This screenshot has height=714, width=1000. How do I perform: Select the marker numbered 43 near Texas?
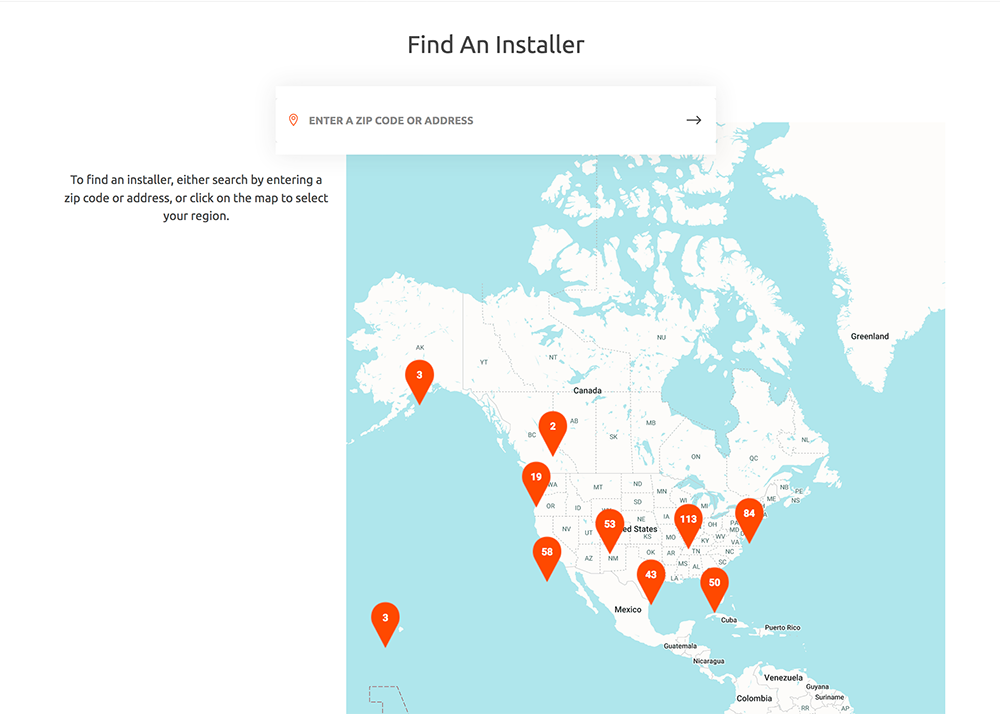[651, 578]
